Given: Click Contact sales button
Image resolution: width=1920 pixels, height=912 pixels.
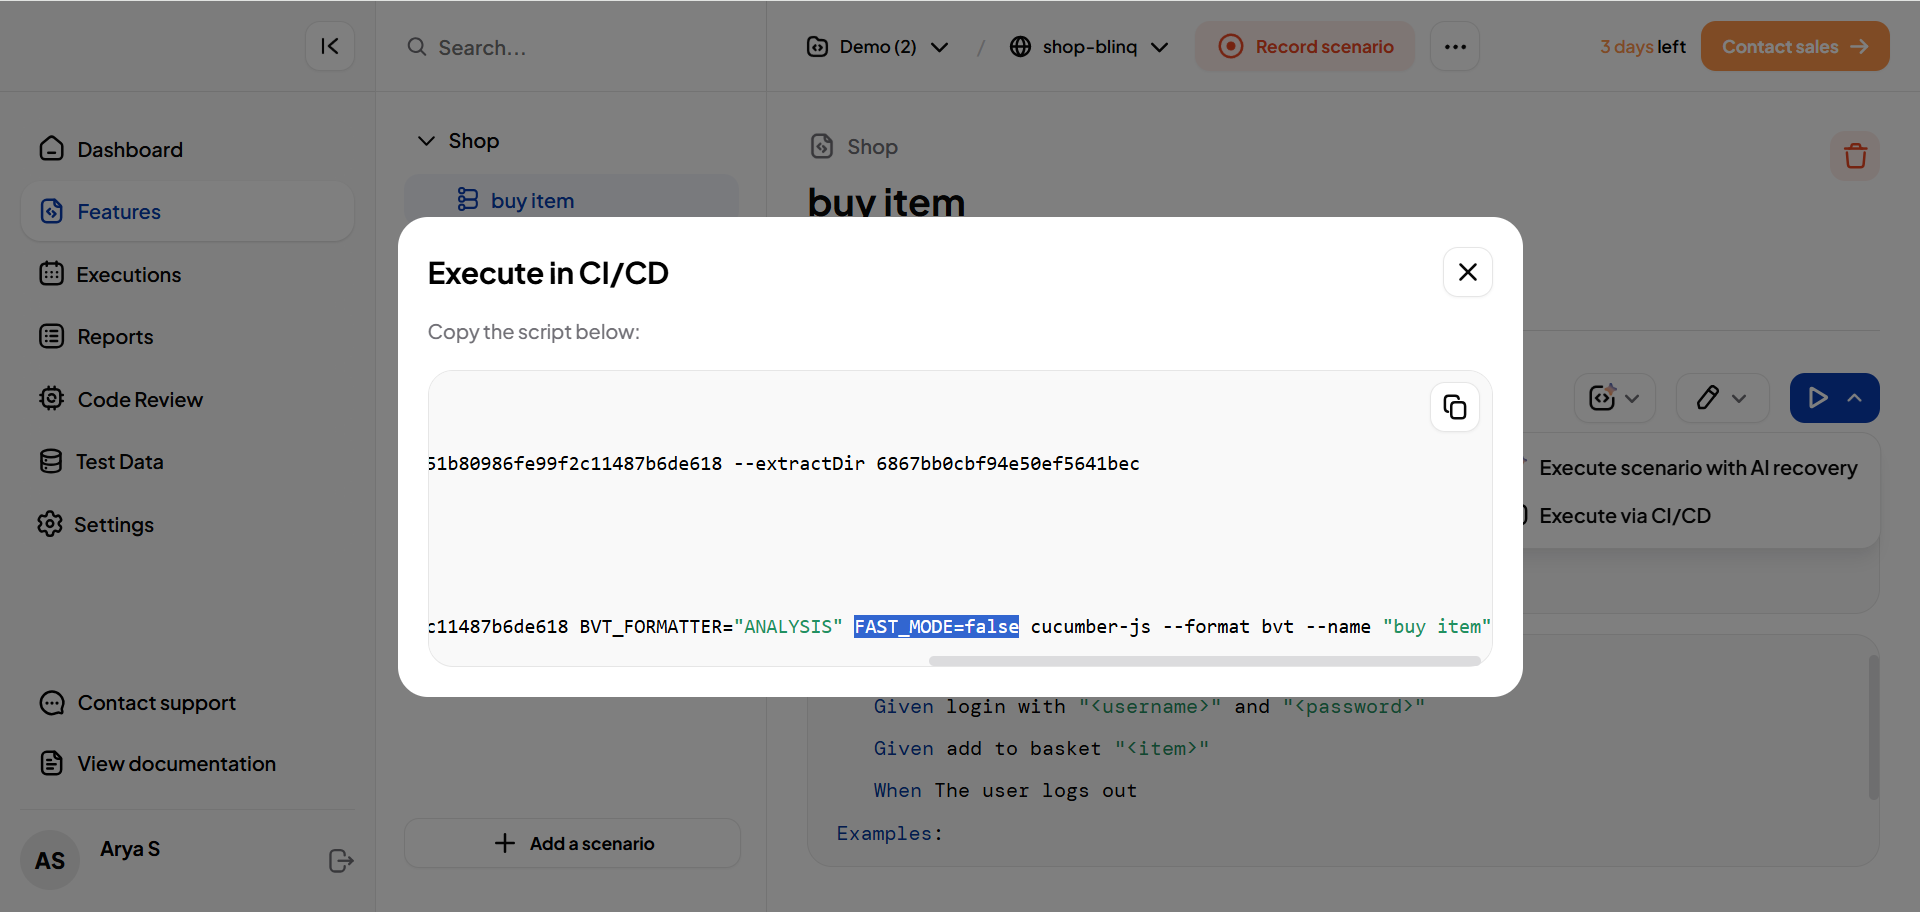Looking at the screenshot, I should 1794,47.
